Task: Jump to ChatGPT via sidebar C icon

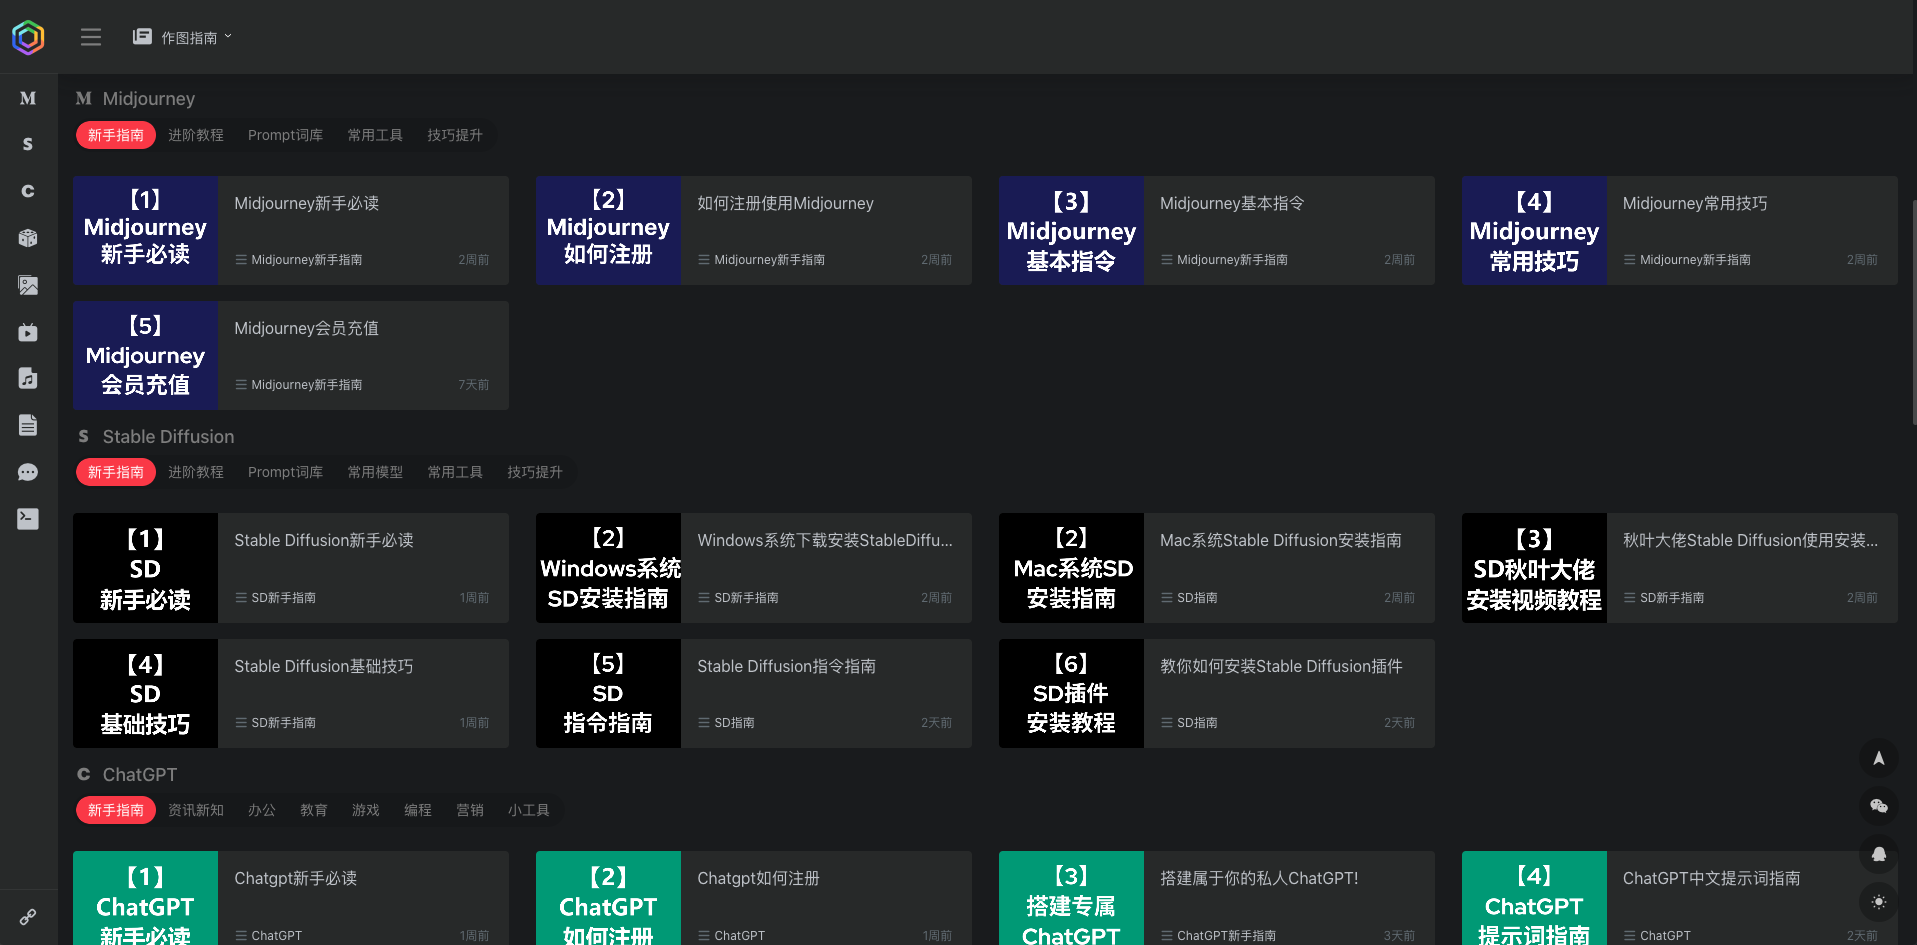Action: (28, 191)
